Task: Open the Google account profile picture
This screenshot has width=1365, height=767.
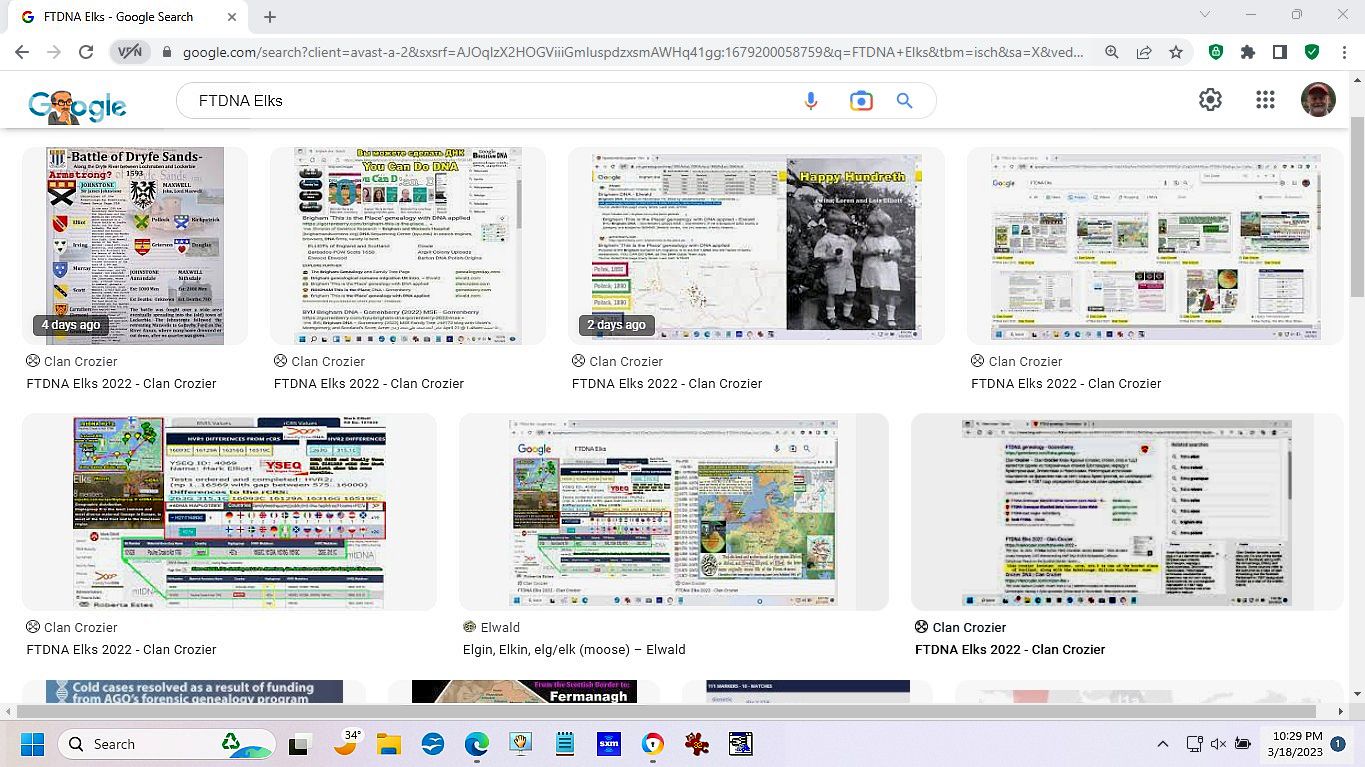Action: pyautogui.click(x=1318, y=99)
